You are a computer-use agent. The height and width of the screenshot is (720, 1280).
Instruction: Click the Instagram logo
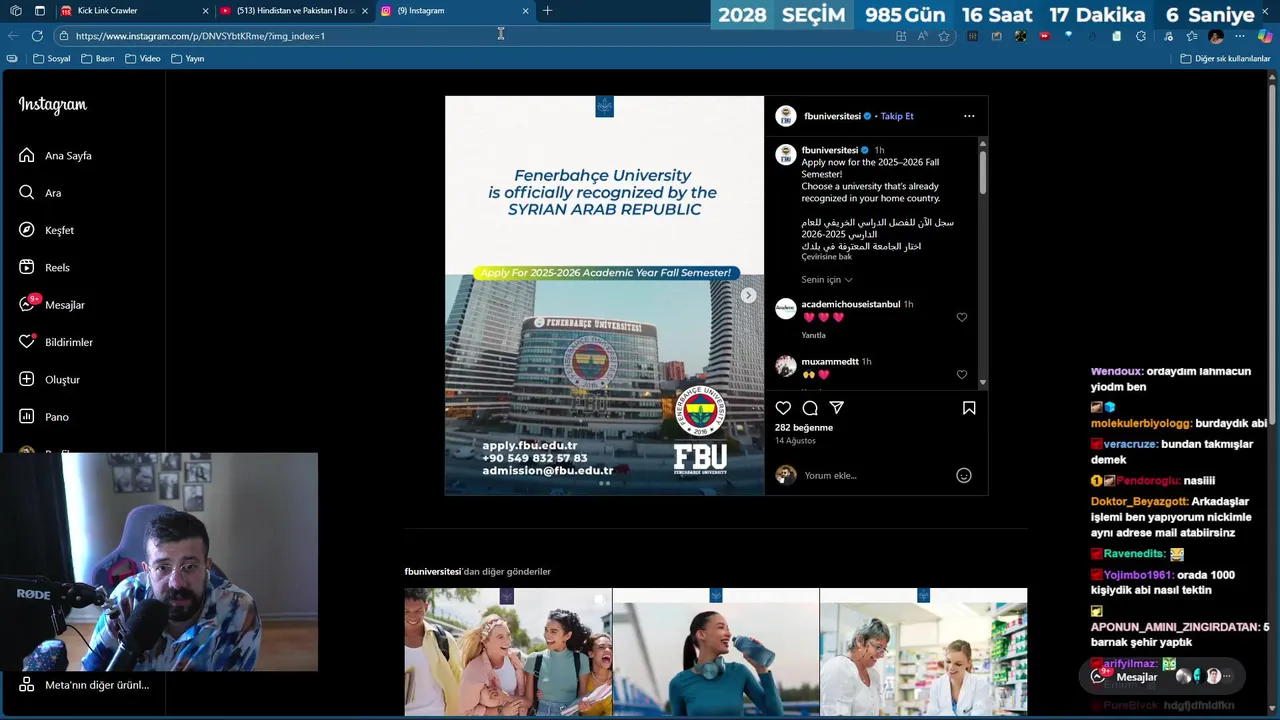pyautogui.click(x=52, y=105)
